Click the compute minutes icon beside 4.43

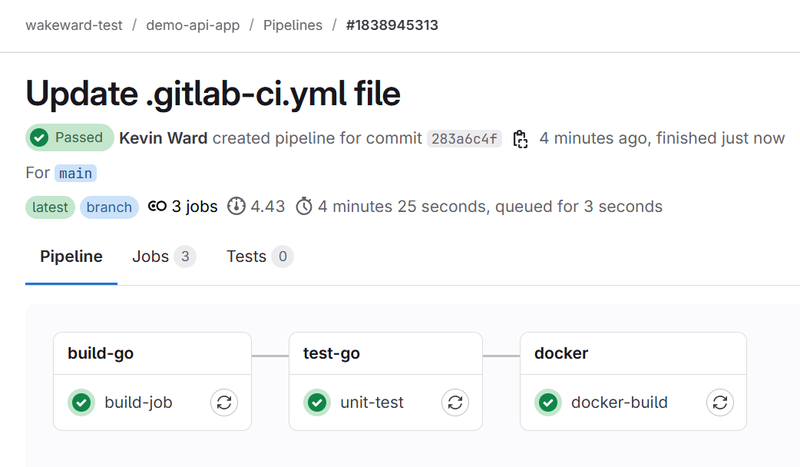click(237, 207)
